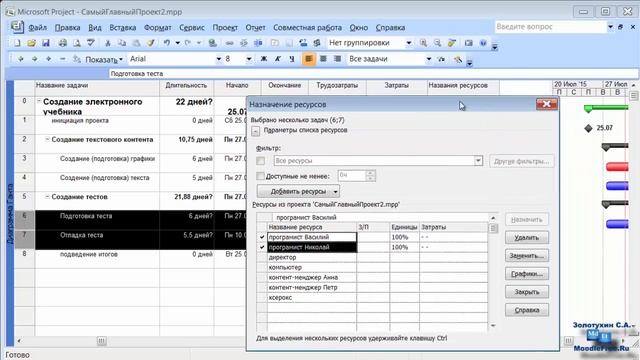Cut selection with scissors icon
Screen dimensions: 640x360
108,43
